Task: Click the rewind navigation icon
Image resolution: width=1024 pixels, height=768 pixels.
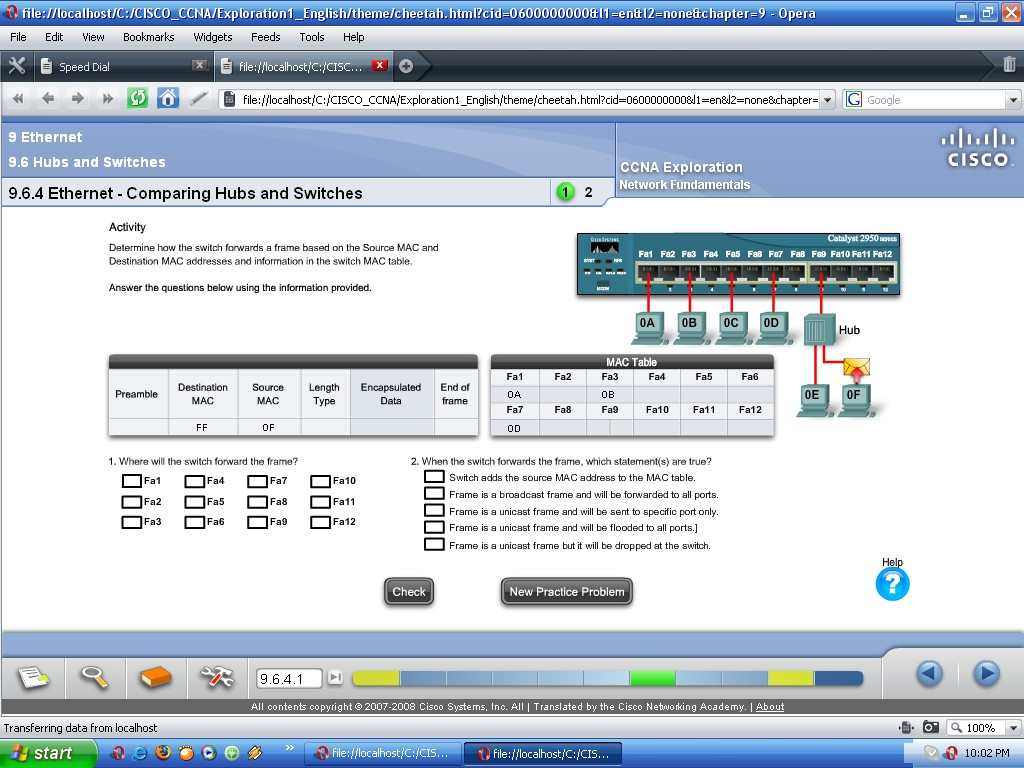Action: (18, 99)
